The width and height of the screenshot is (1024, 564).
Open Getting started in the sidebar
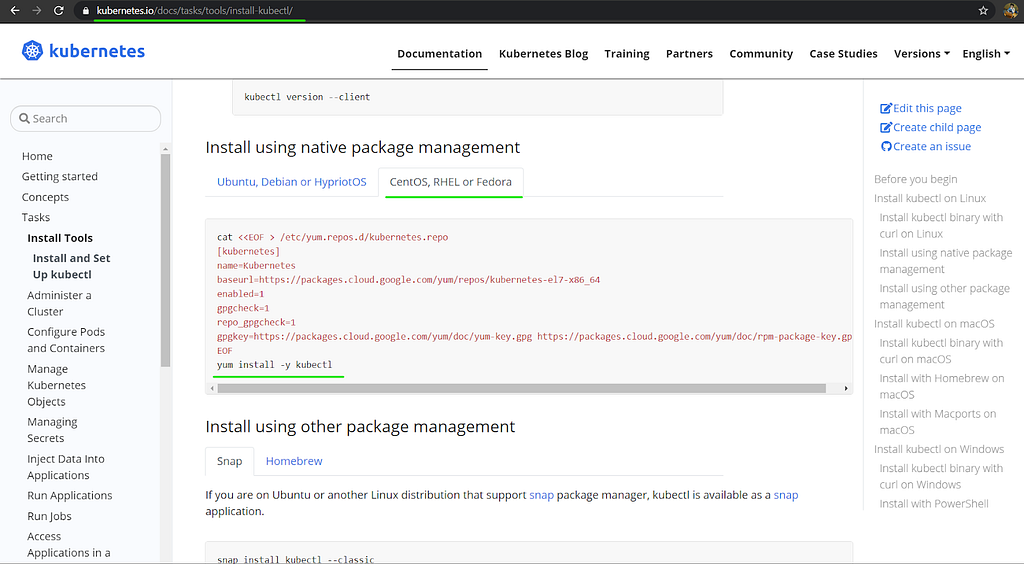click(59, 176)
